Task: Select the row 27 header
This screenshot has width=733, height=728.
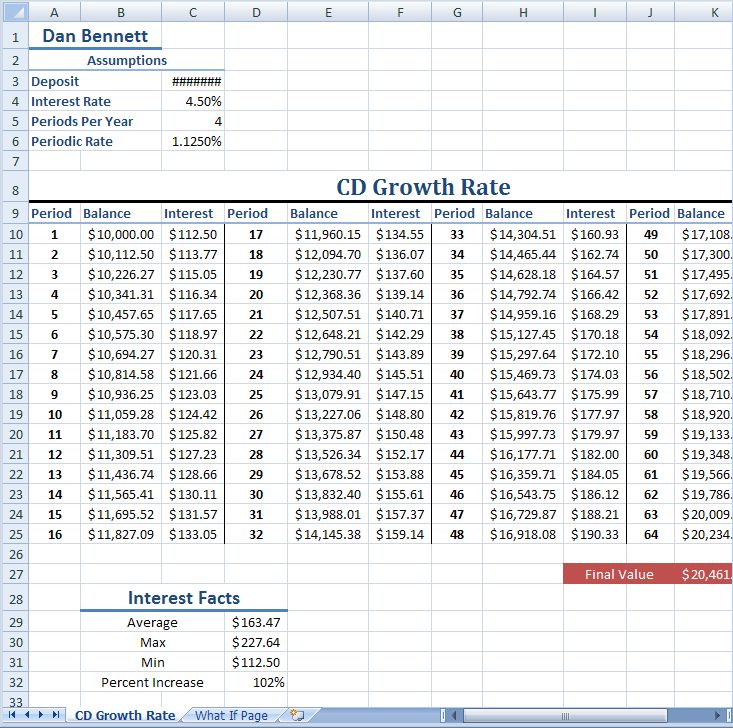Action: tap(14, 574)
